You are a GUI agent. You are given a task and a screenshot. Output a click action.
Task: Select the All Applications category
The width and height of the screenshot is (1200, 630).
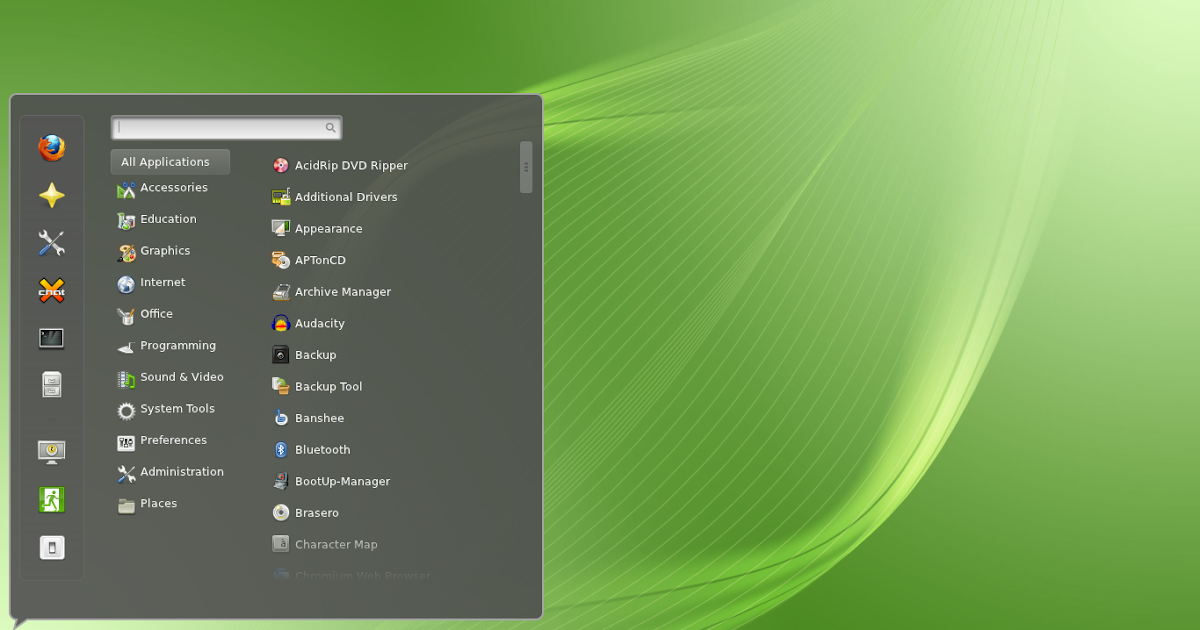coord(168,162)
